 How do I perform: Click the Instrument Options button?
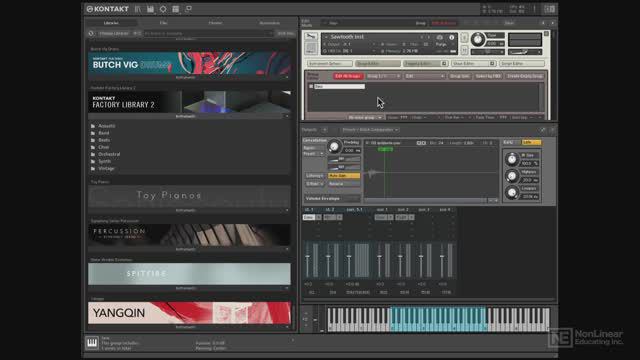[x=330, y=64]
